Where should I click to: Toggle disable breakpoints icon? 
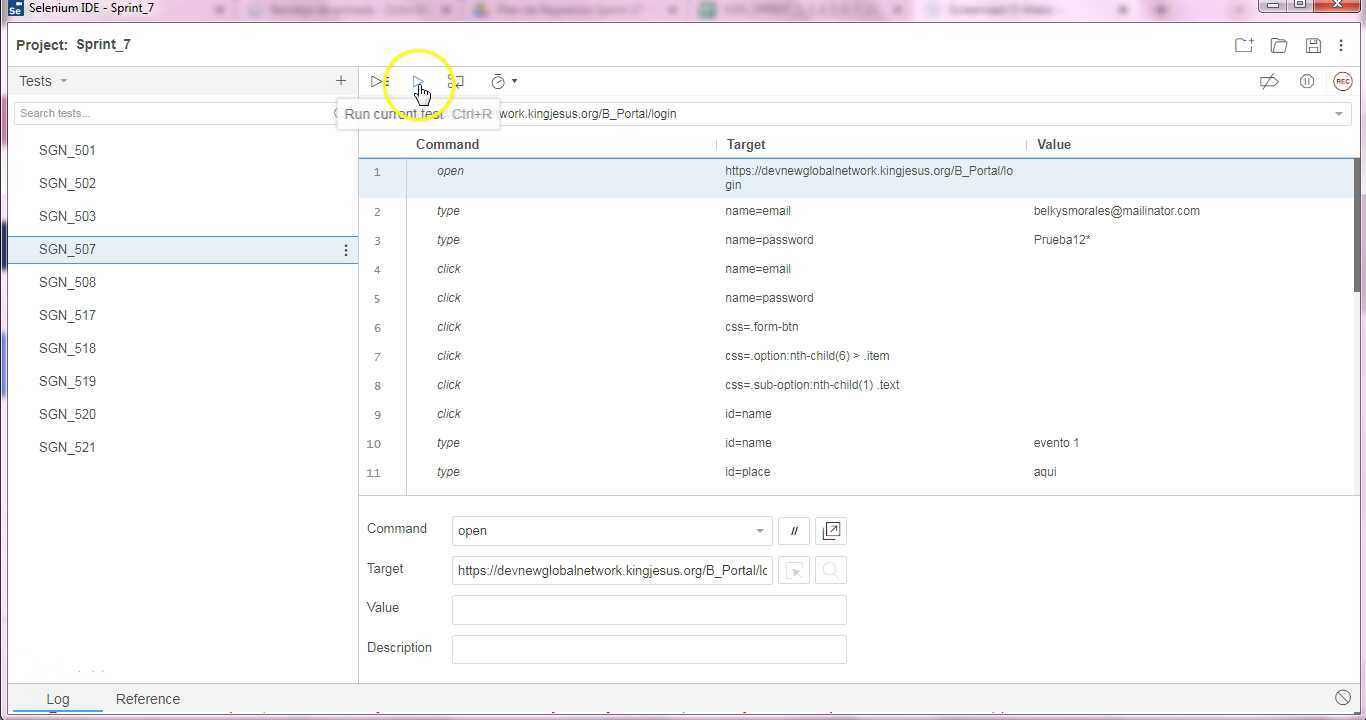click(x=1269, y=82)
